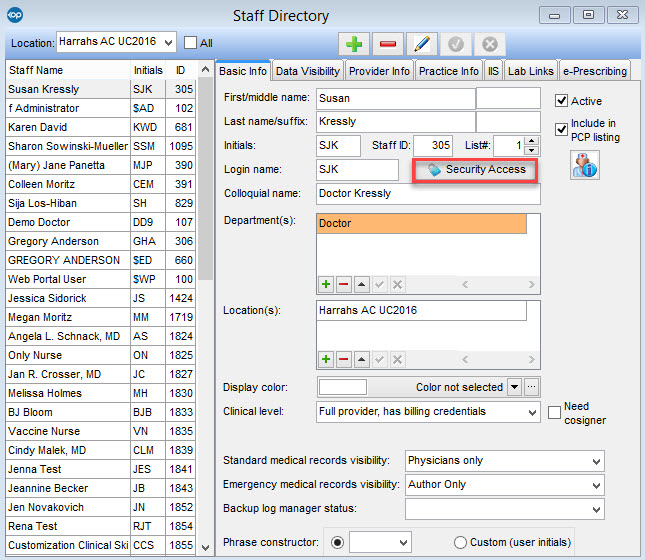Screen dimensions: 645x560
Task: Open the Phrase constructor dropdown
Action: pyautogui.click(x=404, y=543)
